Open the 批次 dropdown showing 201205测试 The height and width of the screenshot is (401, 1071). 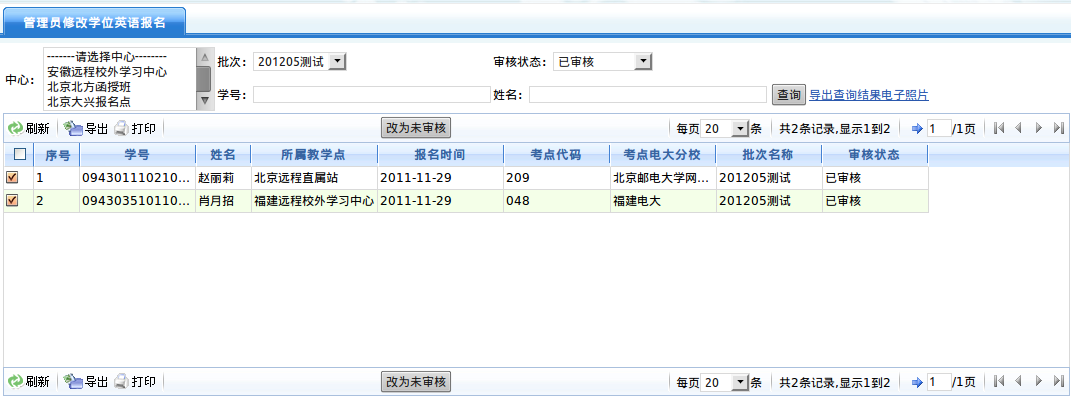[x=337, y=62]
